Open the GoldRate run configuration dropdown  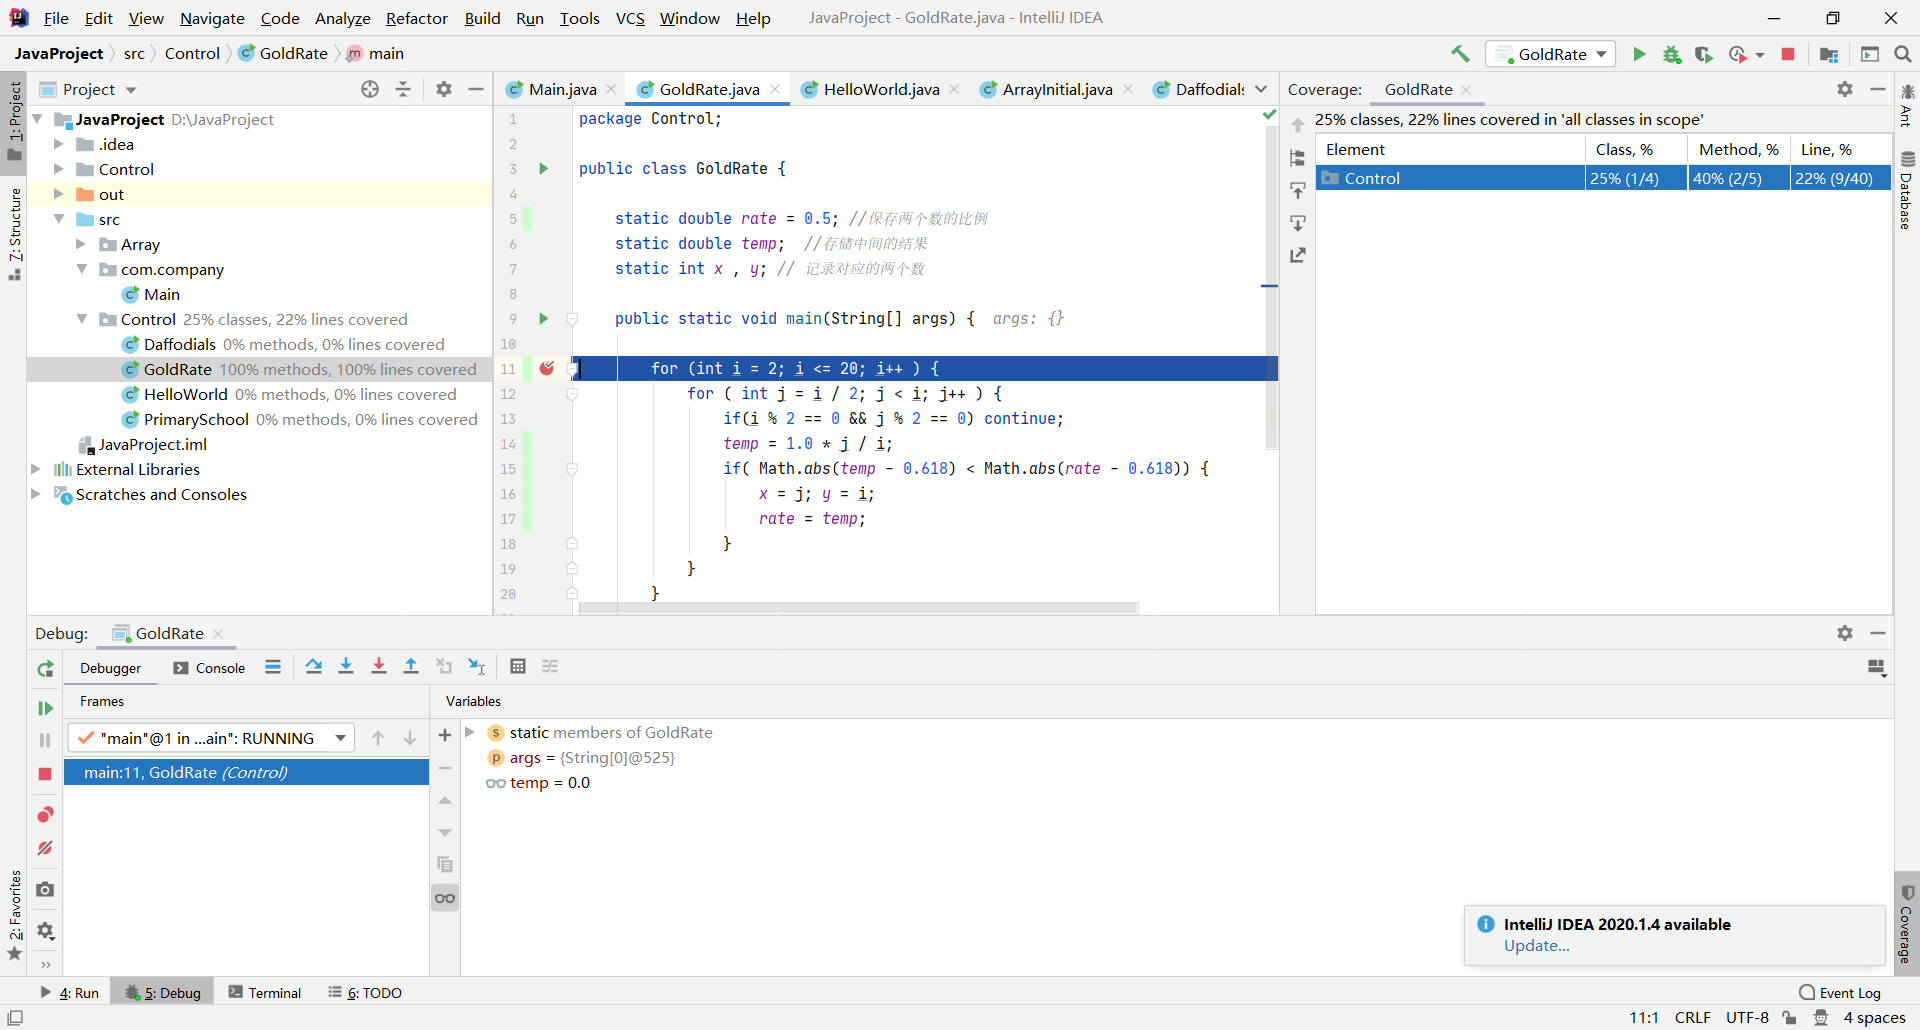(1551, 54)
